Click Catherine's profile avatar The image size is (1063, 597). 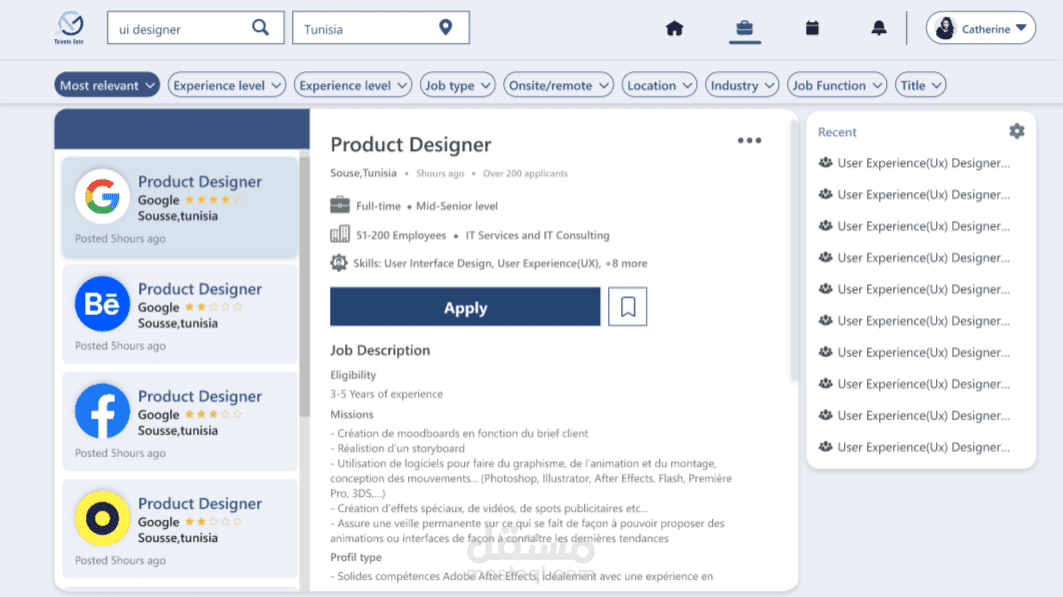(x=945, y=28)
